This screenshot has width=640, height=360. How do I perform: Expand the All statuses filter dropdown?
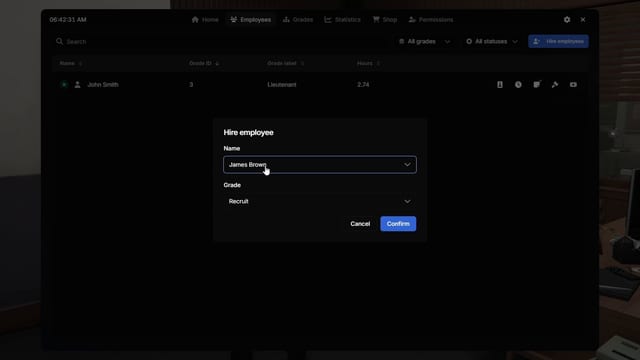pyautogui.click(x=492, y=42)
